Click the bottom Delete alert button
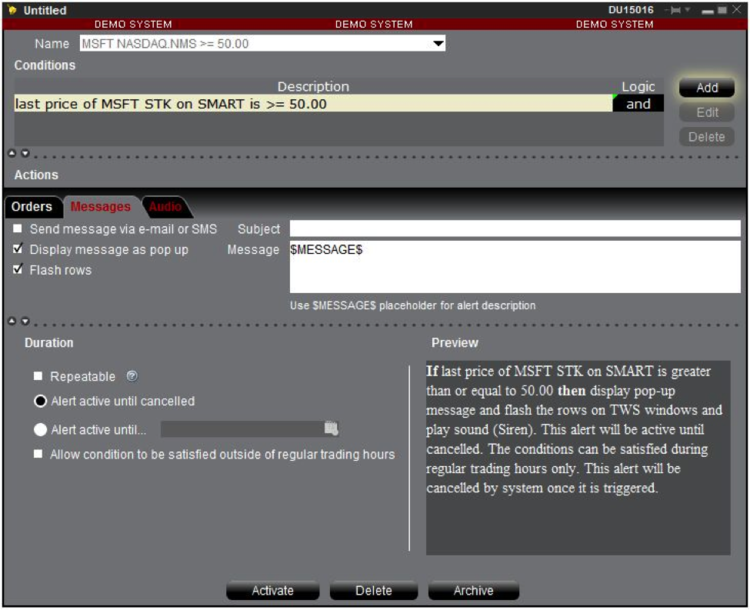Viewport: 750px width, 610px height. [374, 590]
